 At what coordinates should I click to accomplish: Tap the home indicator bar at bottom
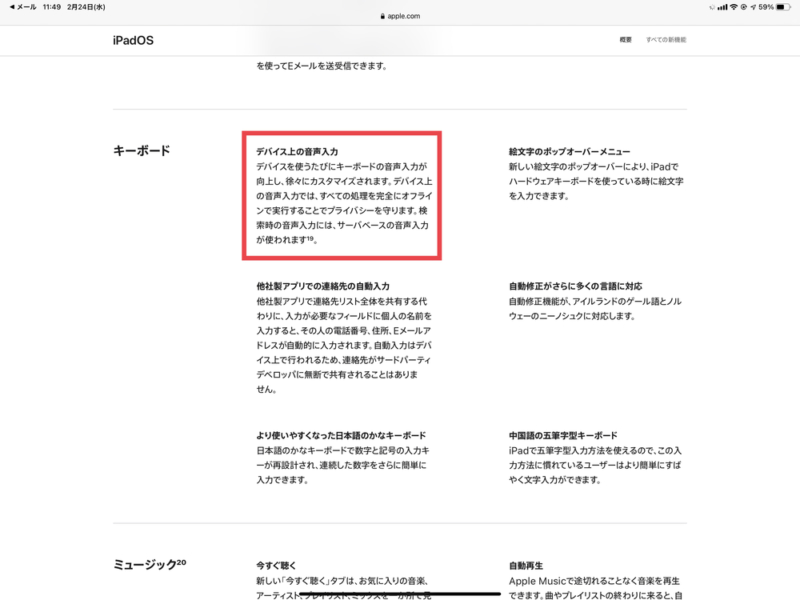click(399, 594)
